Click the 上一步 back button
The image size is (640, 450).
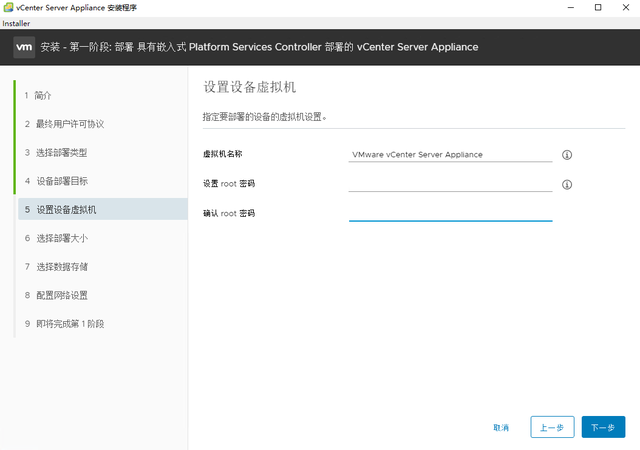[x=552, y=427]
